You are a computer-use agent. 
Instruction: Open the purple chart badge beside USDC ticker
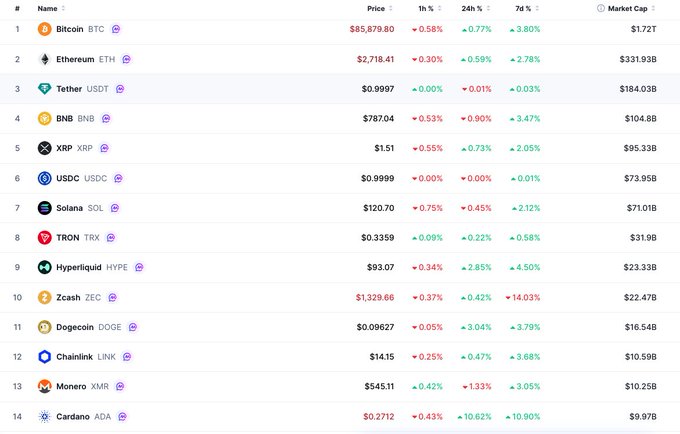(118, 178)
